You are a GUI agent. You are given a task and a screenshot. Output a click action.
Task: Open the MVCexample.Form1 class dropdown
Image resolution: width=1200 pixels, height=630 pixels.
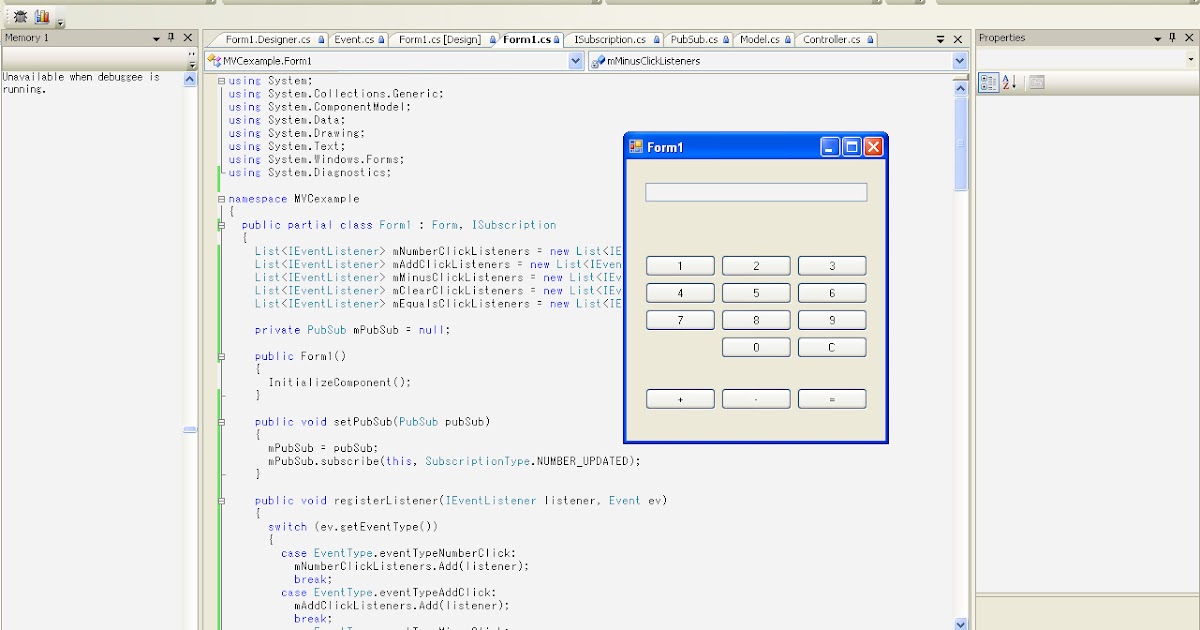pyautogui.click(x=577, y=60)
